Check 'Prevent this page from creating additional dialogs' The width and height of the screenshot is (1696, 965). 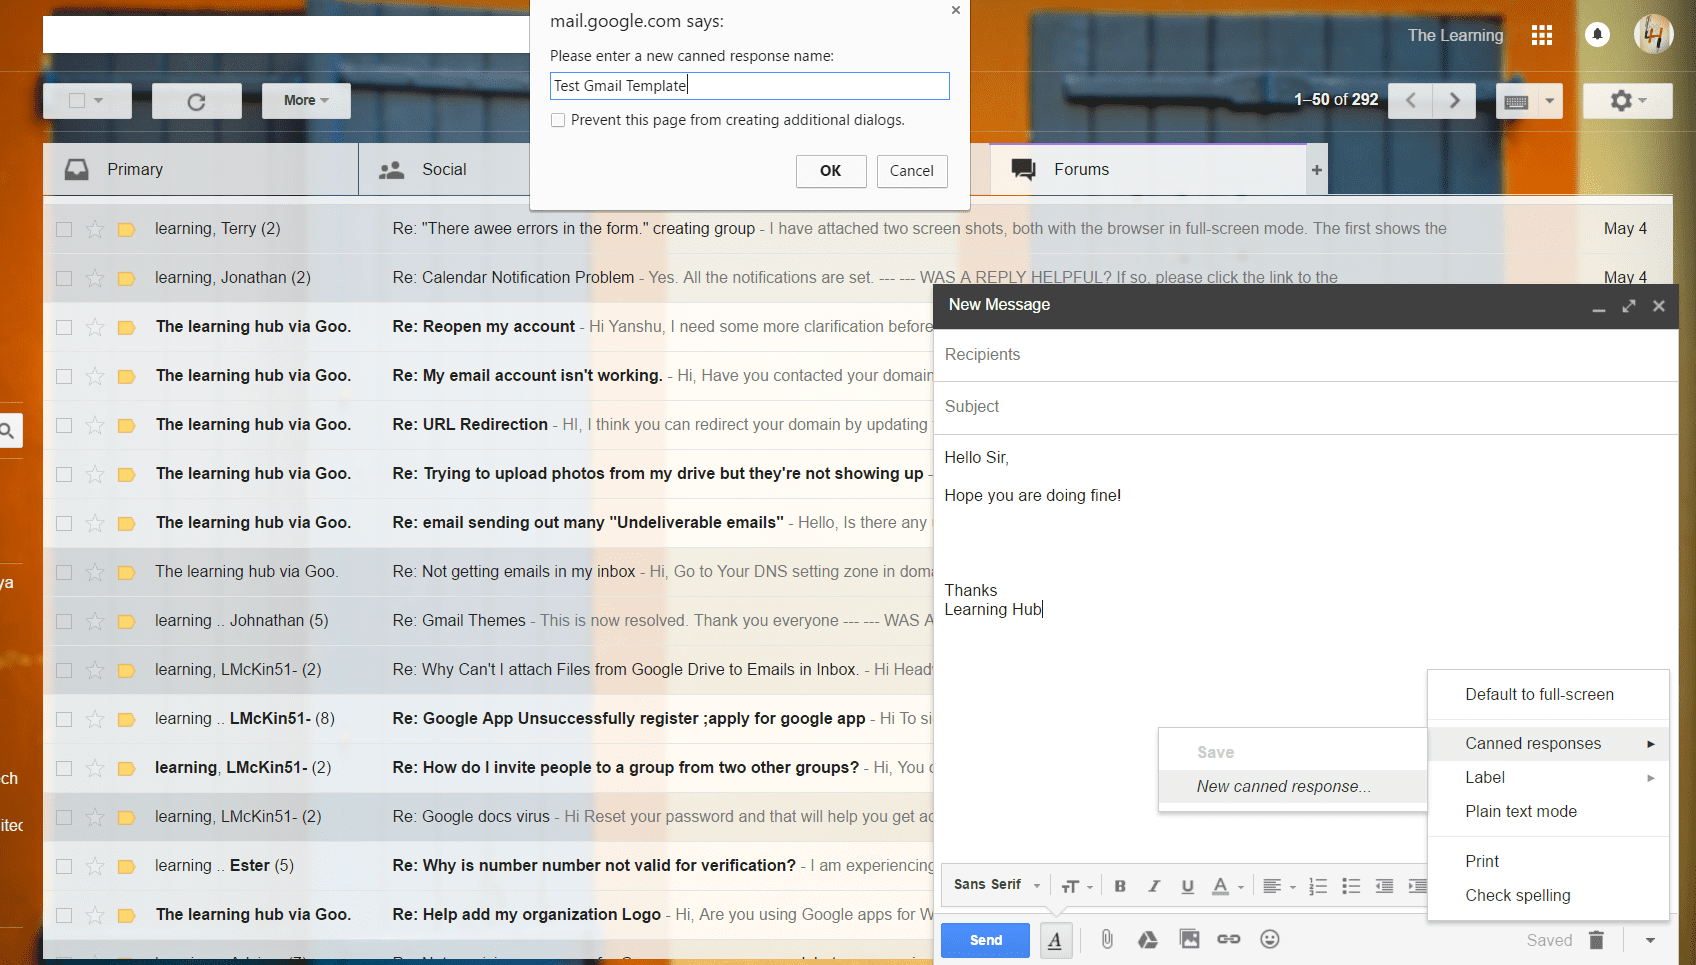click(558, 120)
